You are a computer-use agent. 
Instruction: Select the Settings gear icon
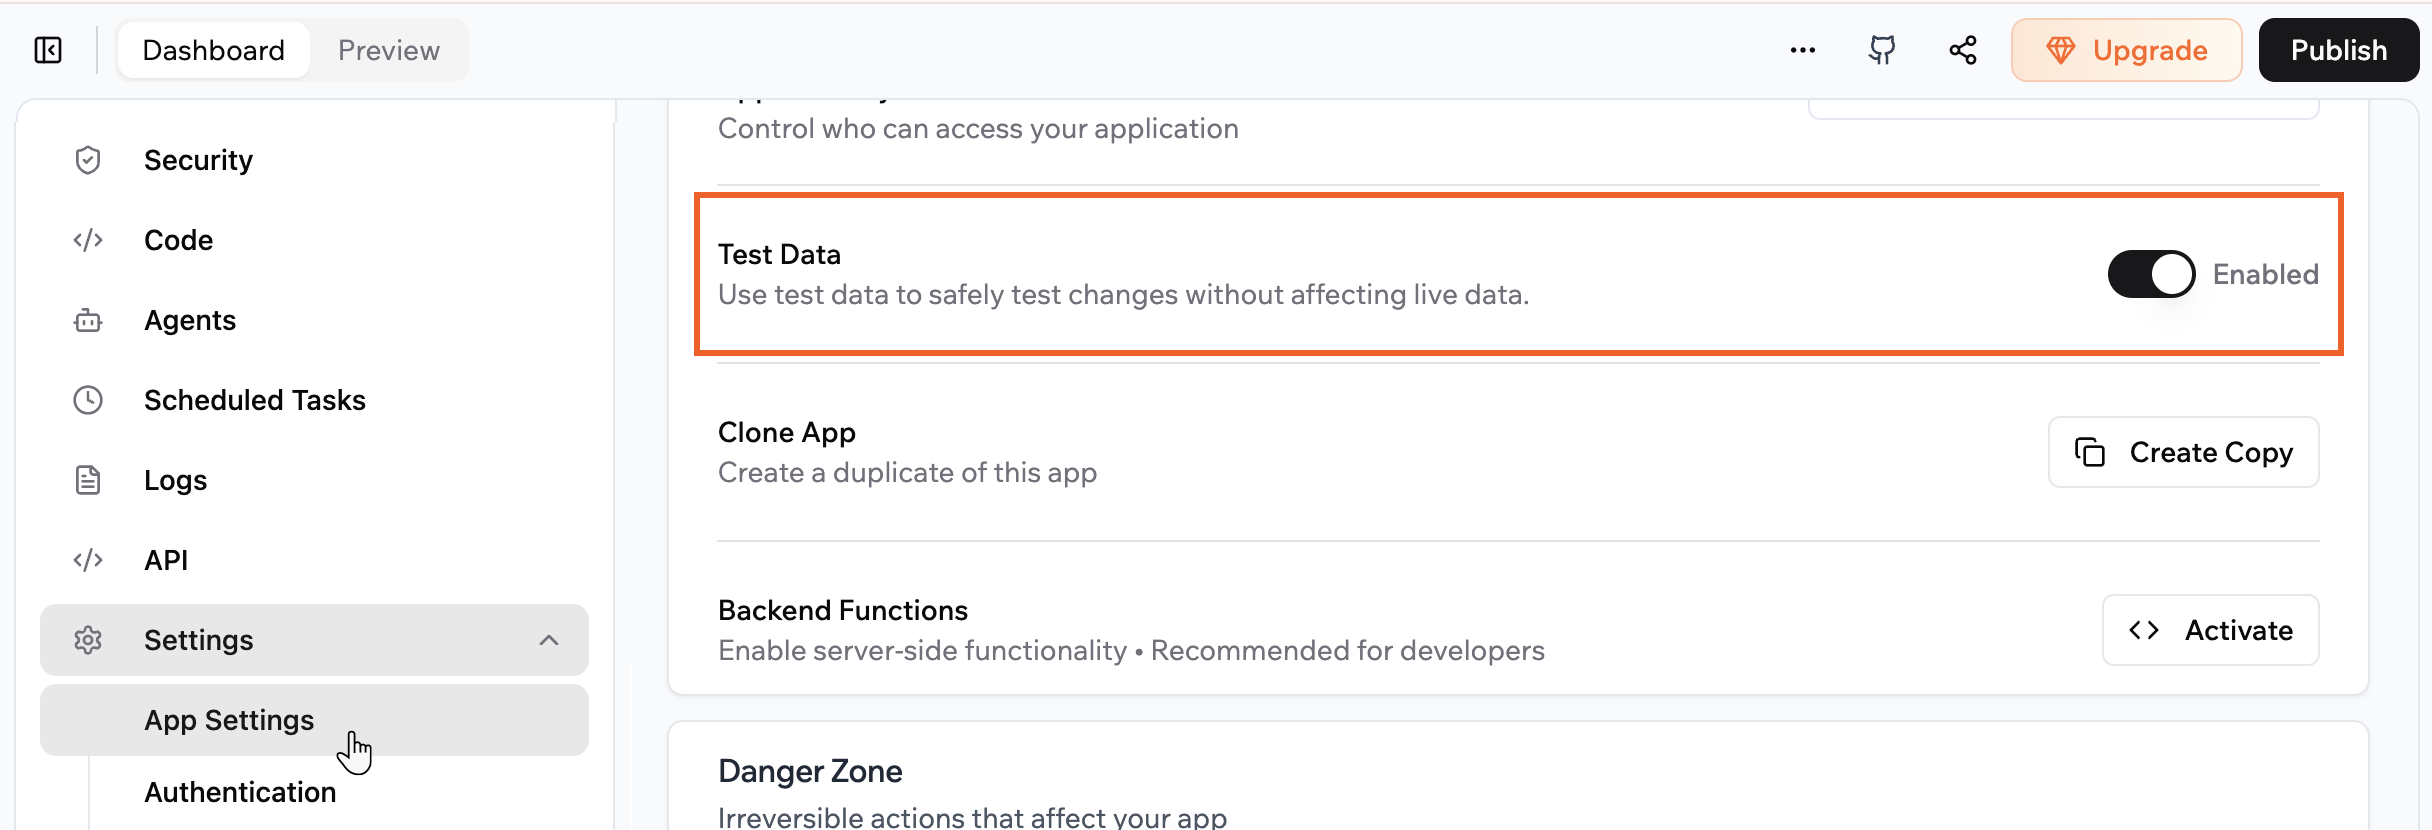coord(88,640)
